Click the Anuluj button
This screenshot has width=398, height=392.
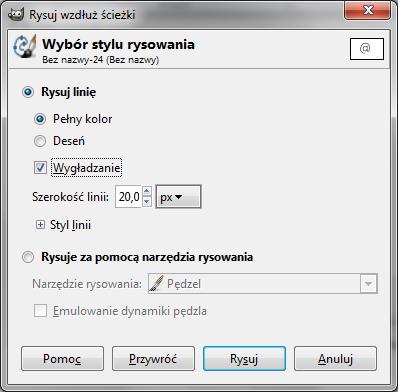coord(335,359)
